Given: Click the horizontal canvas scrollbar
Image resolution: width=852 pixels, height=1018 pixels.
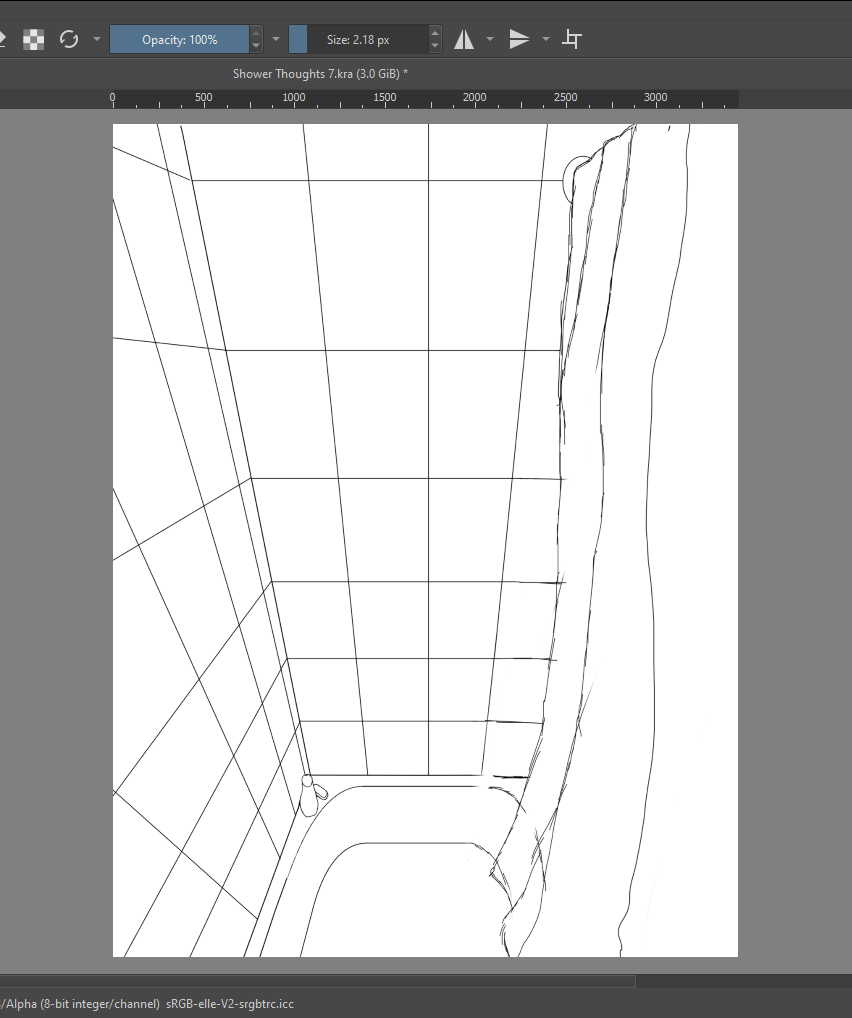Looking at the screenshot, I should [x=318, y=981].
